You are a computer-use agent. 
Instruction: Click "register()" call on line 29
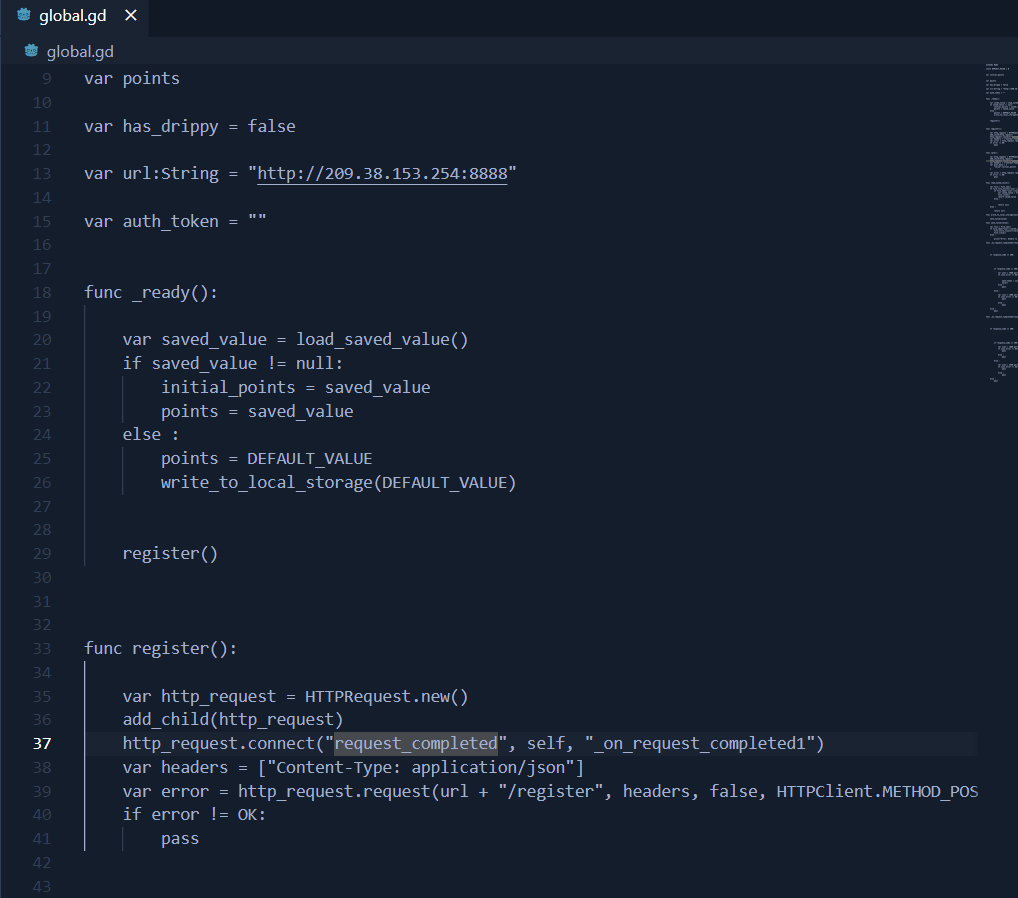point(170,554)
